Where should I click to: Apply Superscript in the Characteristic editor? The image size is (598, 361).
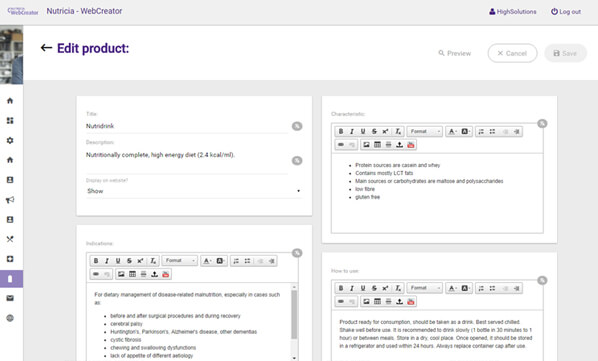tap(385, 132)
